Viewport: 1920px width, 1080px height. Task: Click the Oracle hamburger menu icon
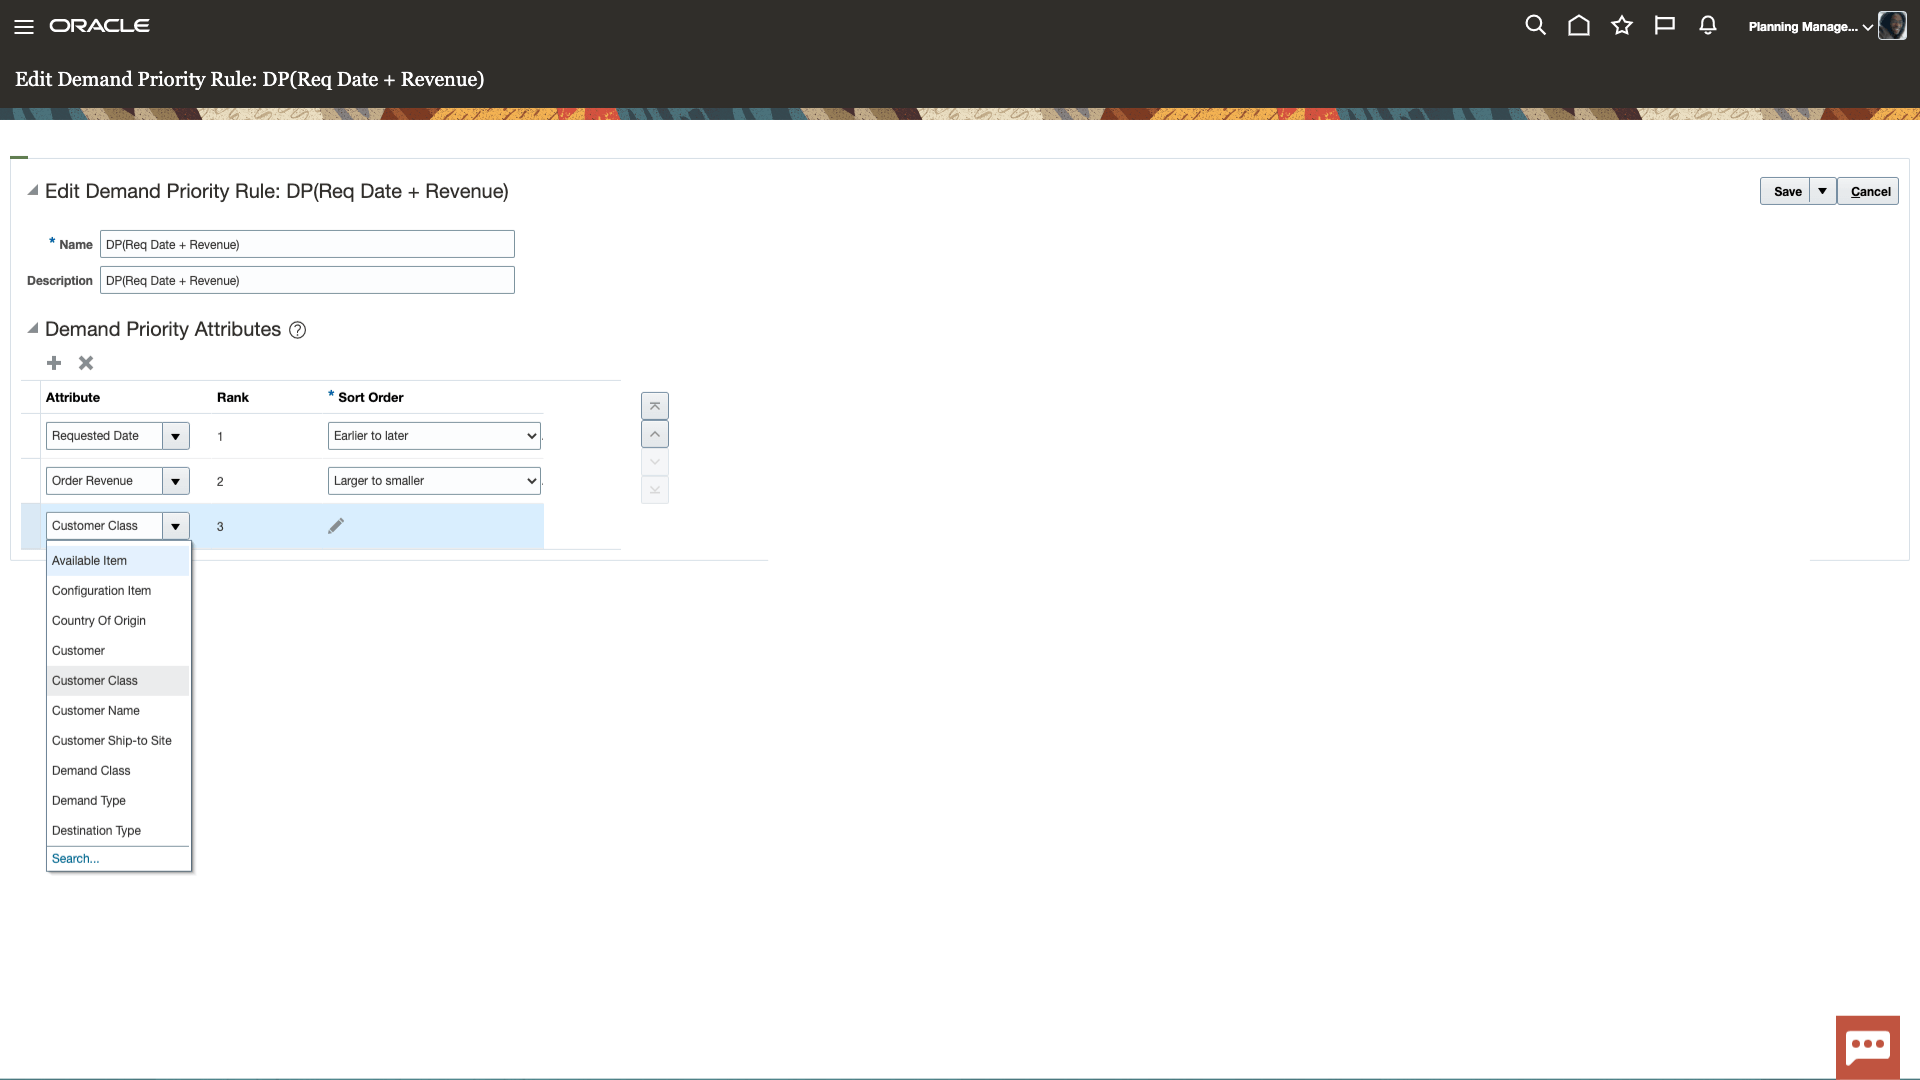pyautogui.click(x=24, y=25)
